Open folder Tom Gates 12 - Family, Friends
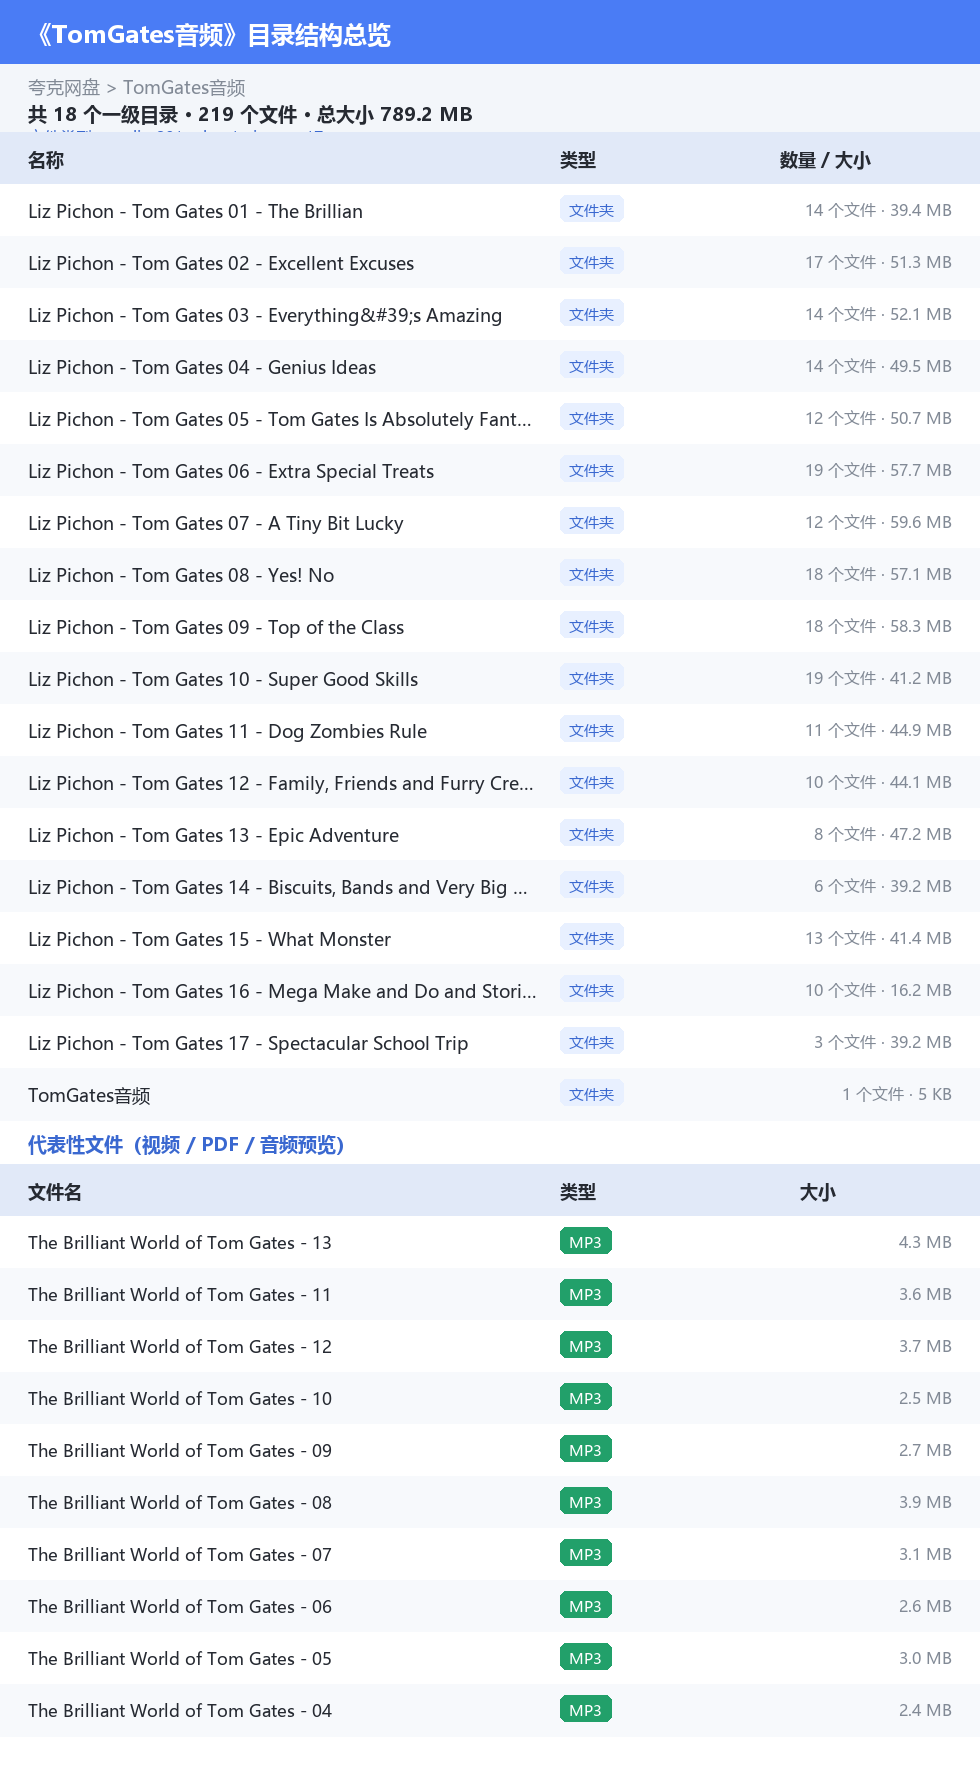This screenshot has width=980, height=1768. coord(490,783)
